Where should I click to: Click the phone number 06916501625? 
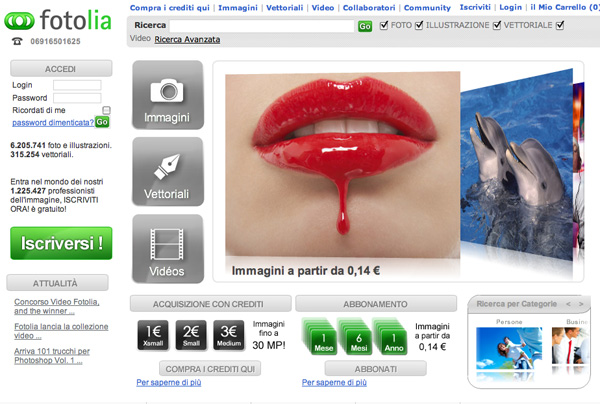[55, 41]
